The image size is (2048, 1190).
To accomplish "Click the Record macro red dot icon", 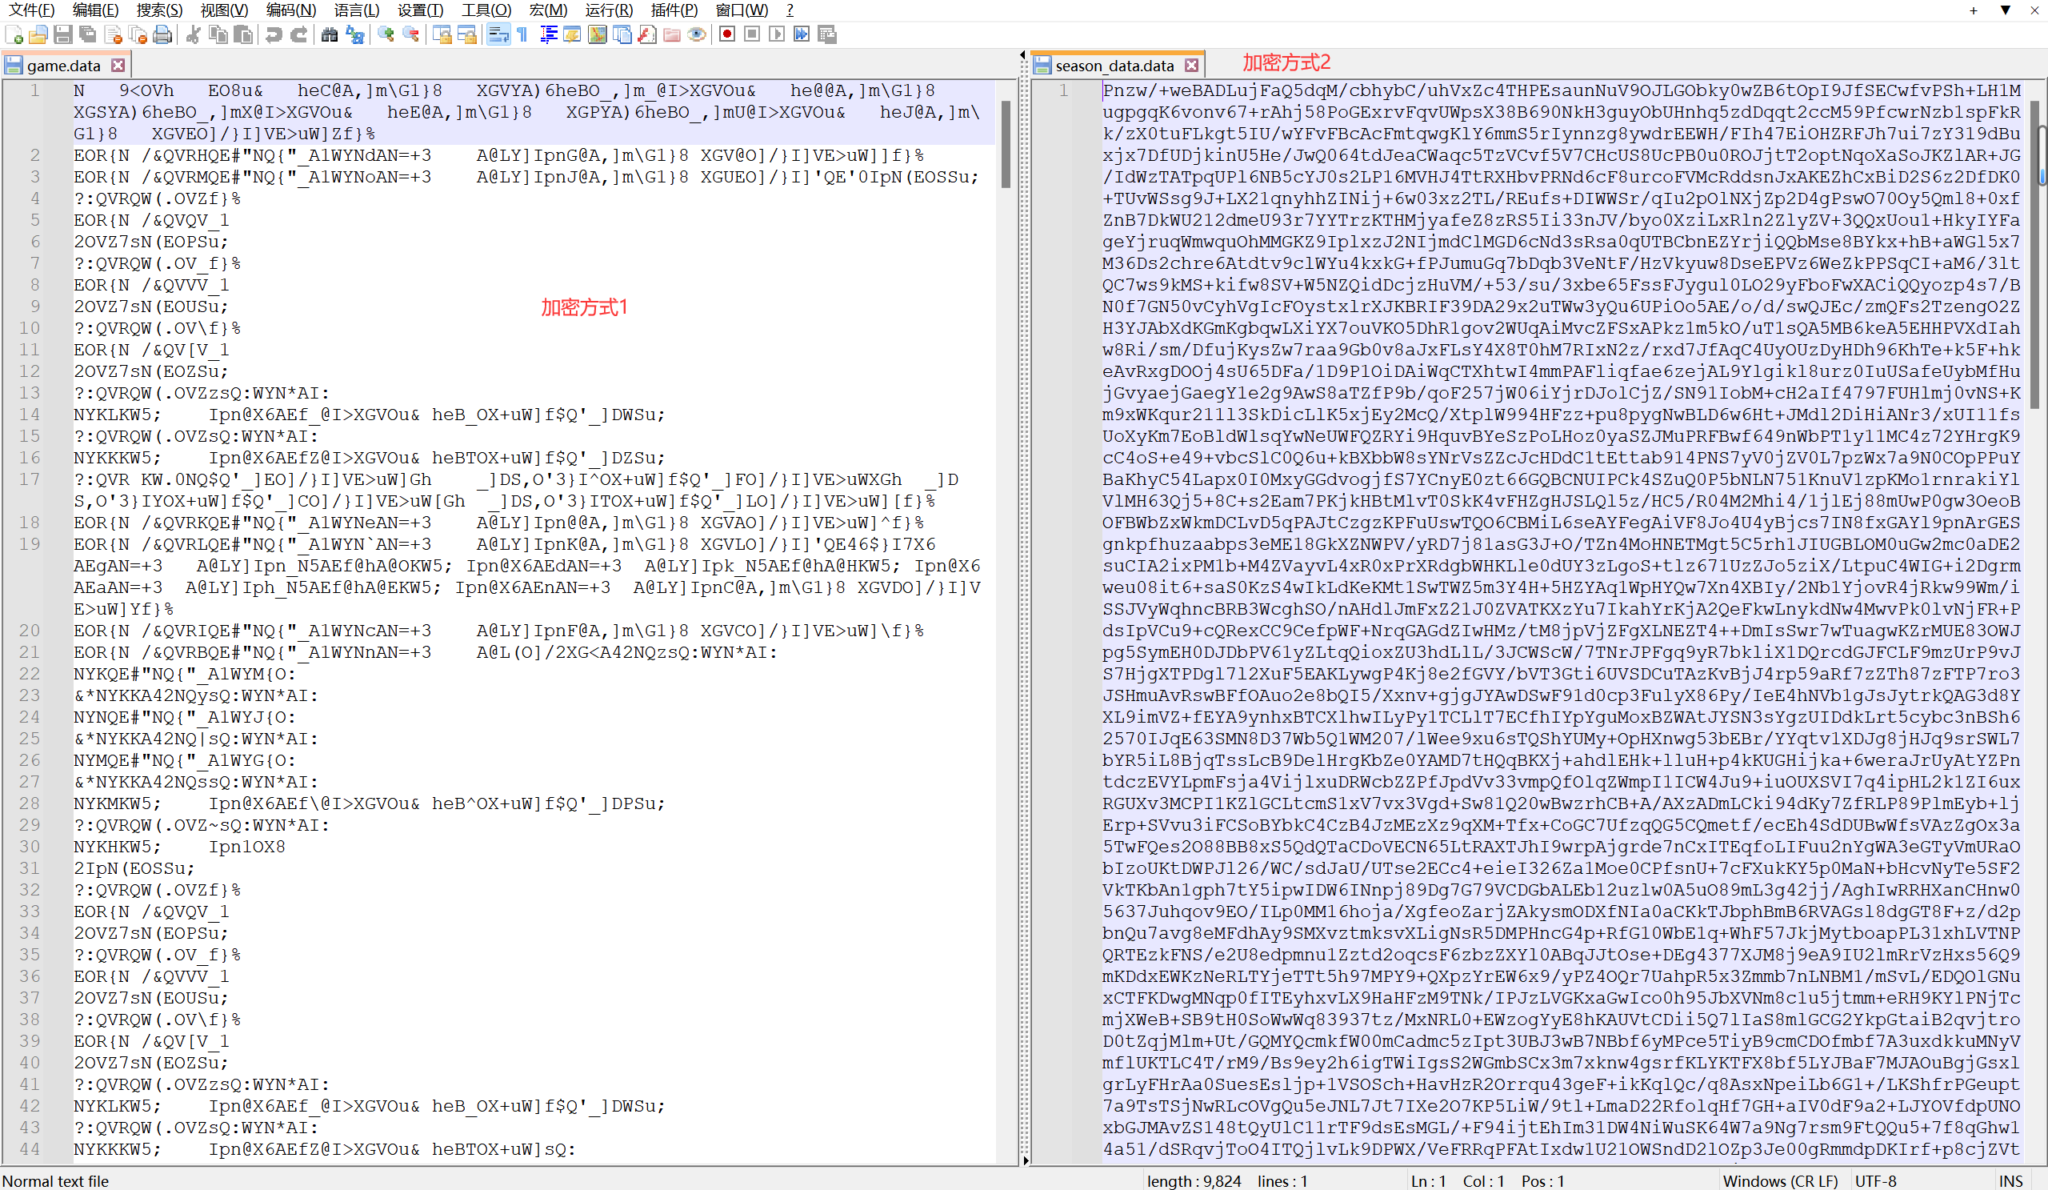I will pyautogui.click(x=727, y=35).
